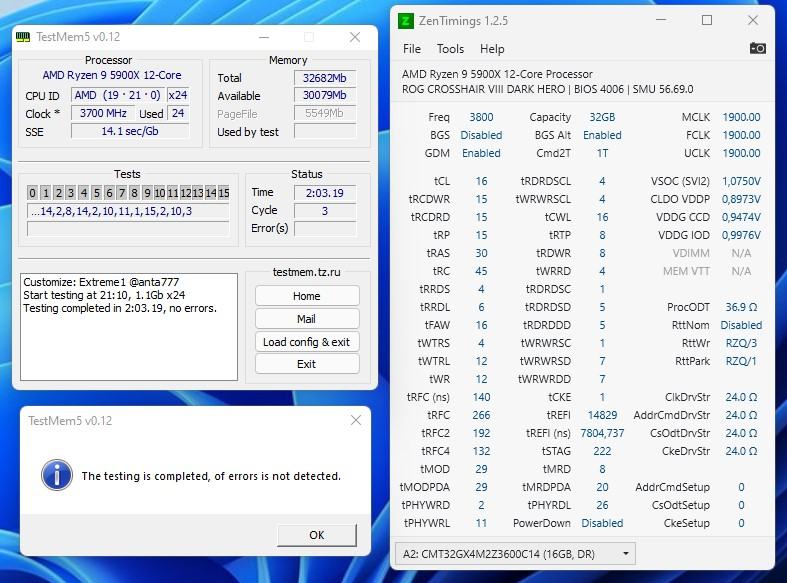Close the ZenTimings window
The height and width of the screenshot is (583, 787).
click(753, 20)
